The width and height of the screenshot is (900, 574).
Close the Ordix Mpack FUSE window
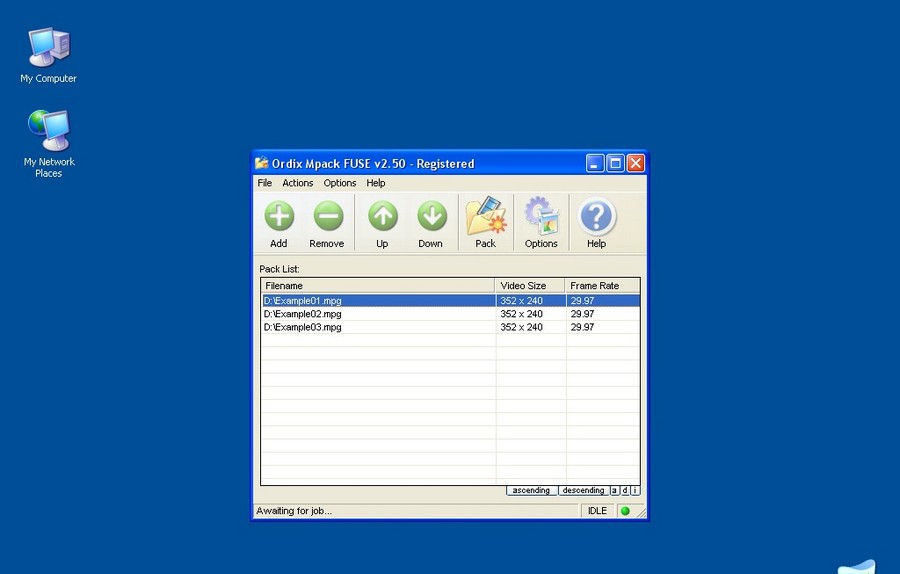pos(635,164)
